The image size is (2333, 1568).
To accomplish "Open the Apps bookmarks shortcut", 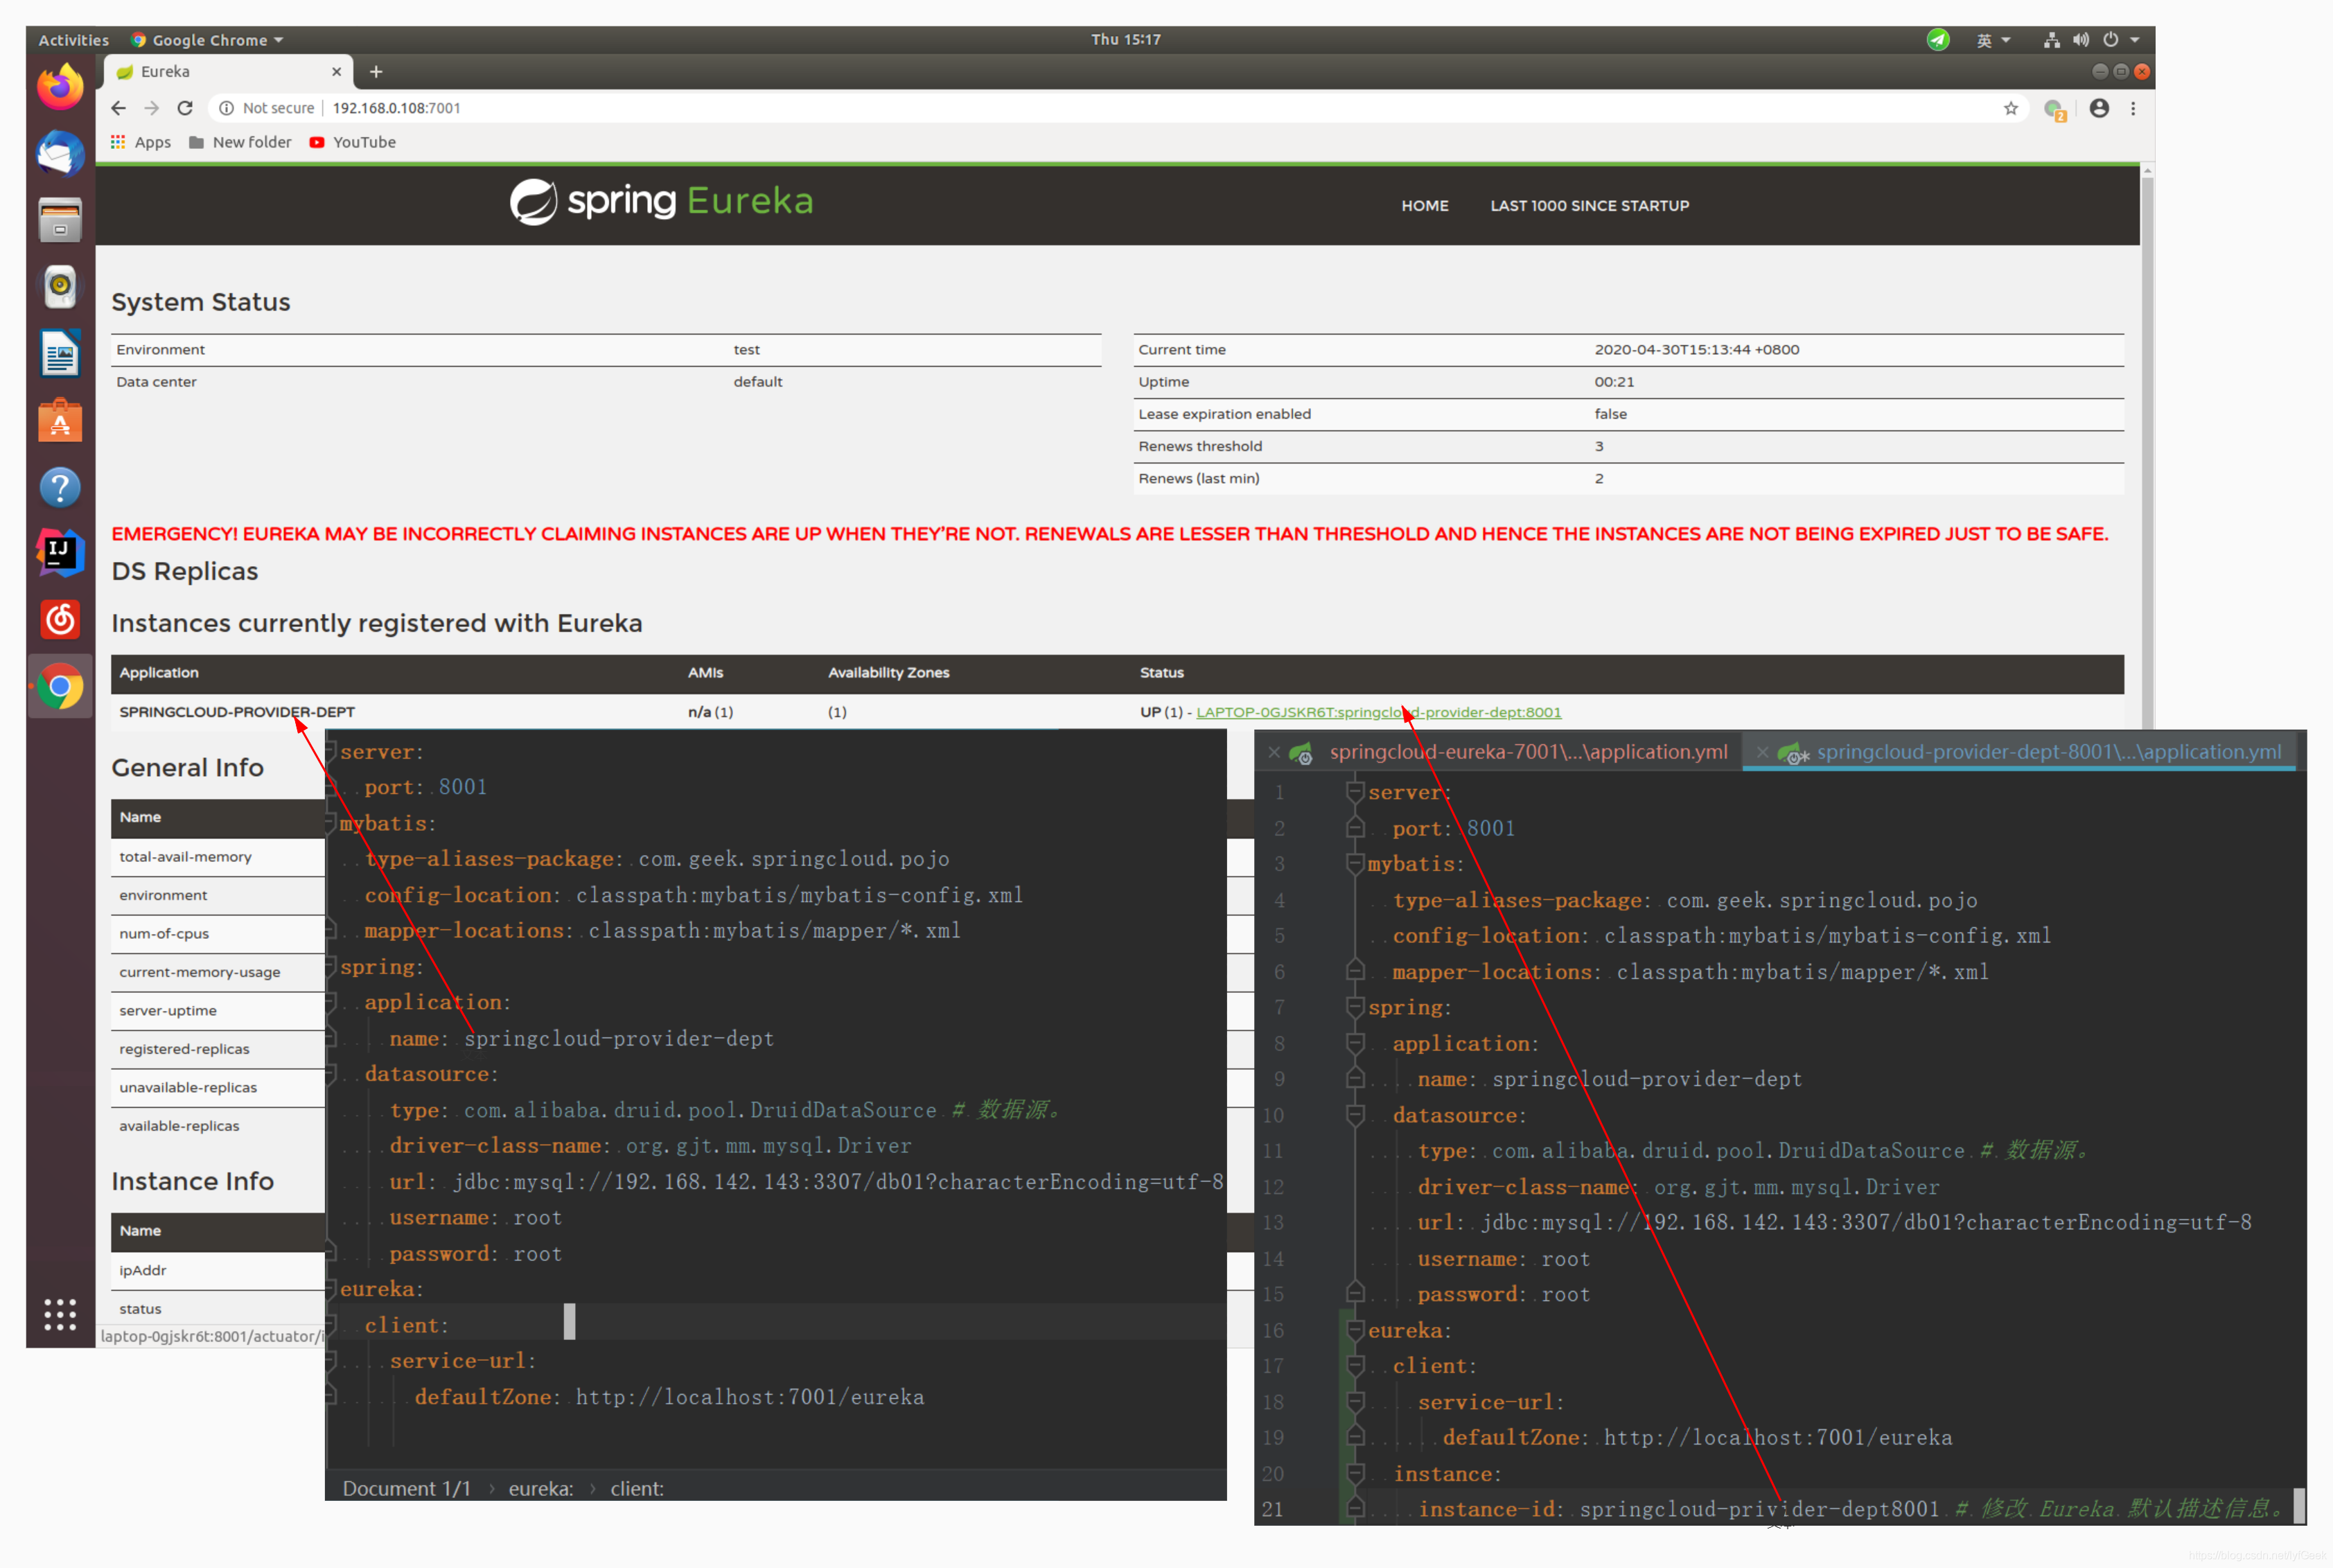I will click(x=141, y=142).
